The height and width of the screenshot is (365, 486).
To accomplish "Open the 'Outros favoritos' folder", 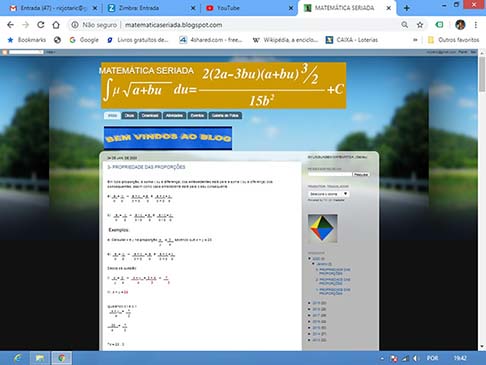I will point(453,40).
